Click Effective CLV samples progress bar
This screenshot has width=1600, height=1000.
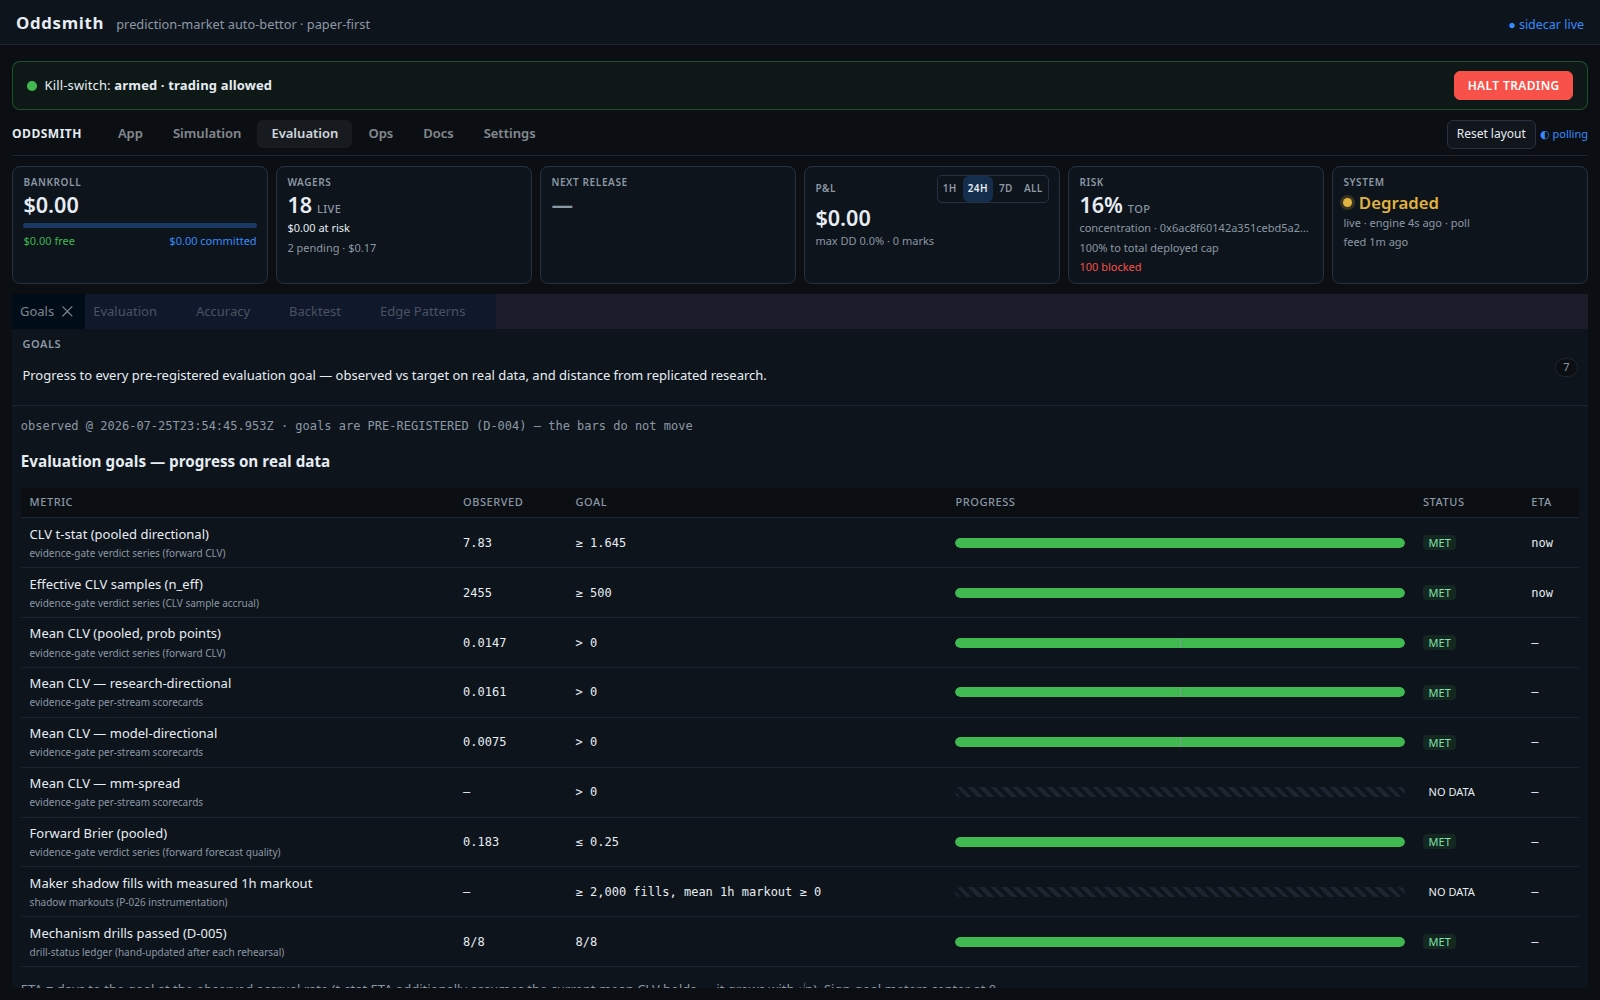[x=1180, y=593]
